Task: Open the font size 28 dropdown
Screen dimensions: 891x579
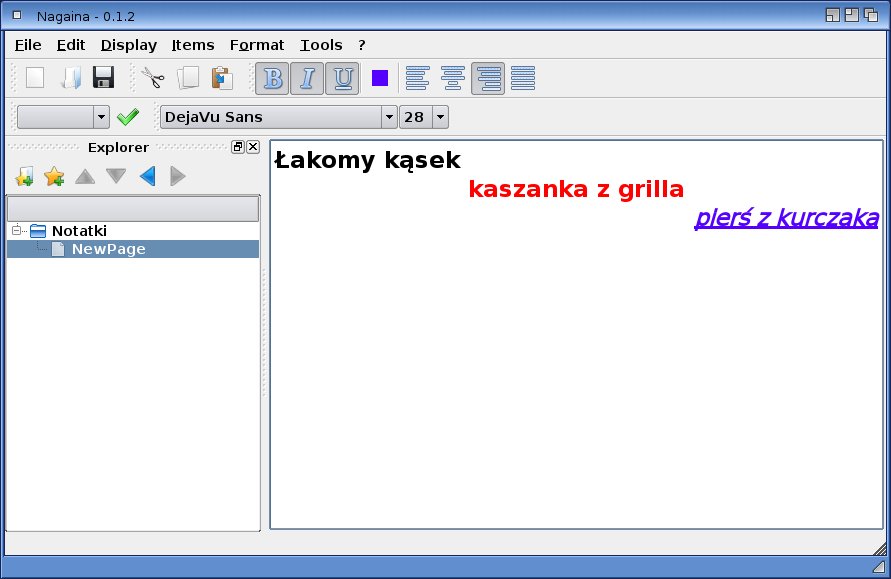Action: 440,117
